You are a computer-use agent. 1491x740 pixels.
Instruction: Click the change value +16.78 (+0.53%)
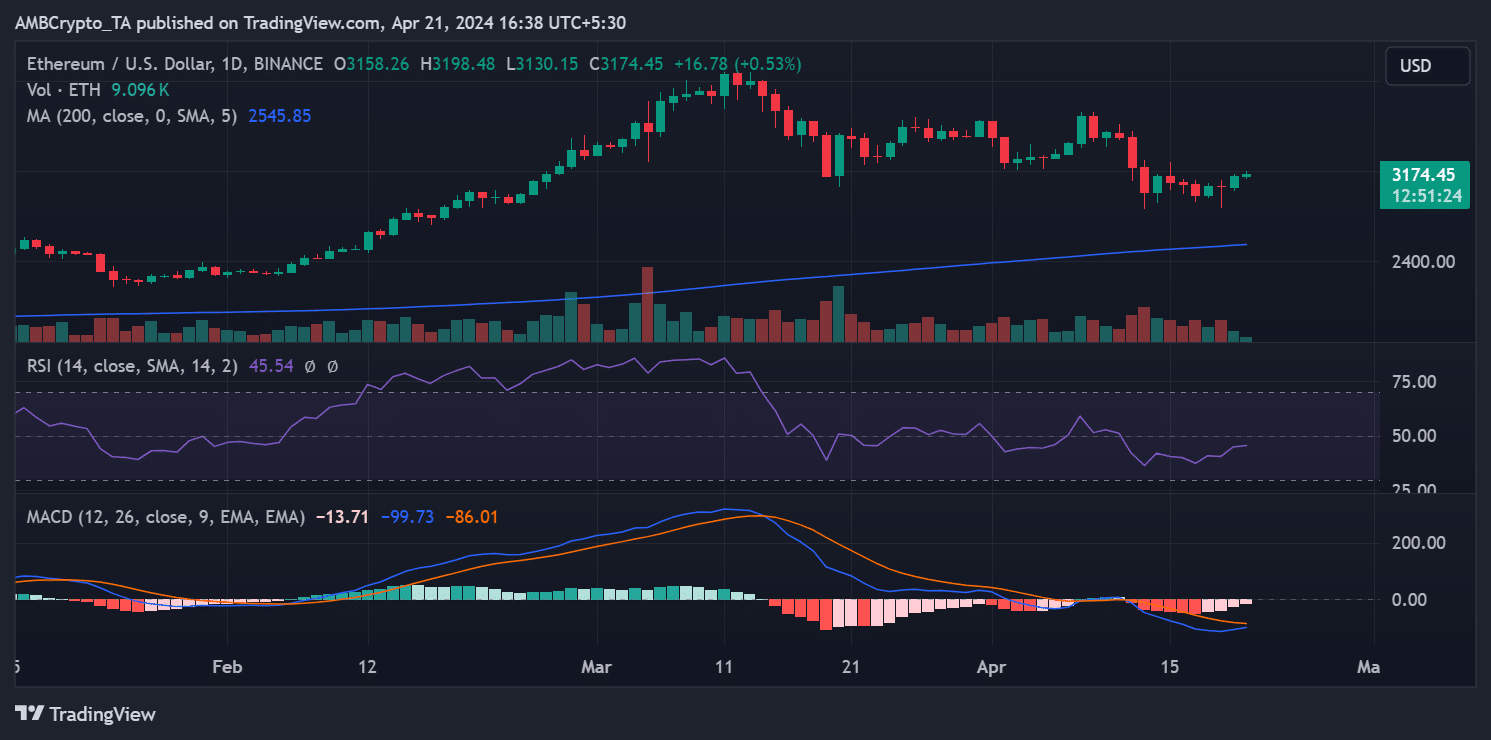click(738, 64)
